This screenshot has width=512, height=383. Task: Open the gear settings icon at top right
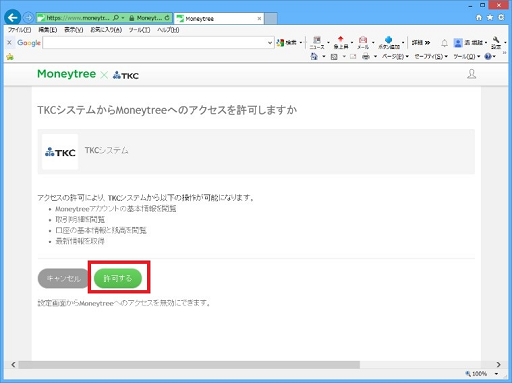click(501, 17)
